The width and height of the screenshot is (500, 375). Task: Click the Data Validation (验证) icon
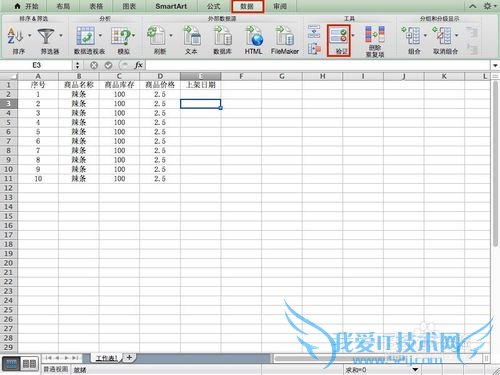(339, 36)
